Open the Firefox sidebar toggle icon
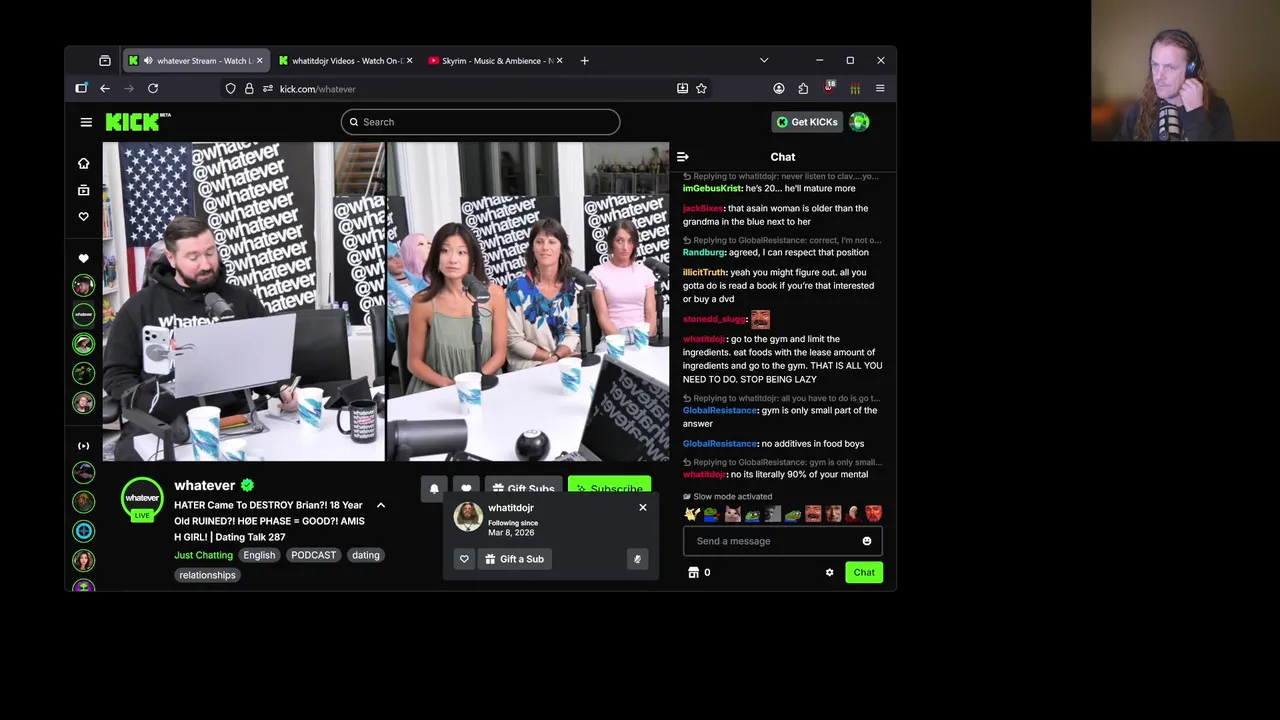The width and height of the screenshot is (1280, 720). pyautogui.click(x=81, y=89)
